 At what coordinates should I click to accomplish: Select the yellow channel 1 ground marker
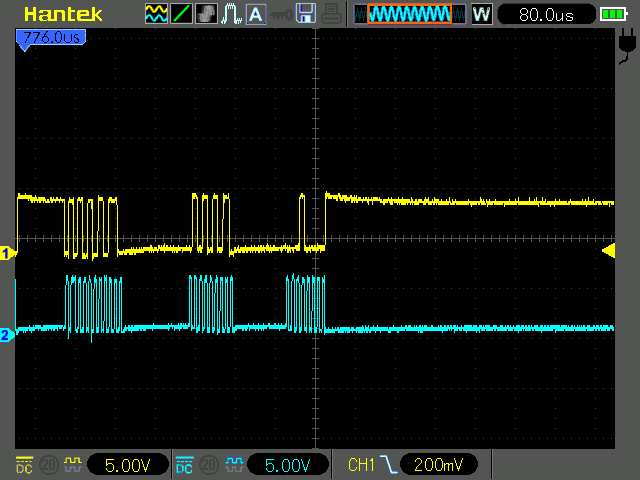(x=8, y=253)
